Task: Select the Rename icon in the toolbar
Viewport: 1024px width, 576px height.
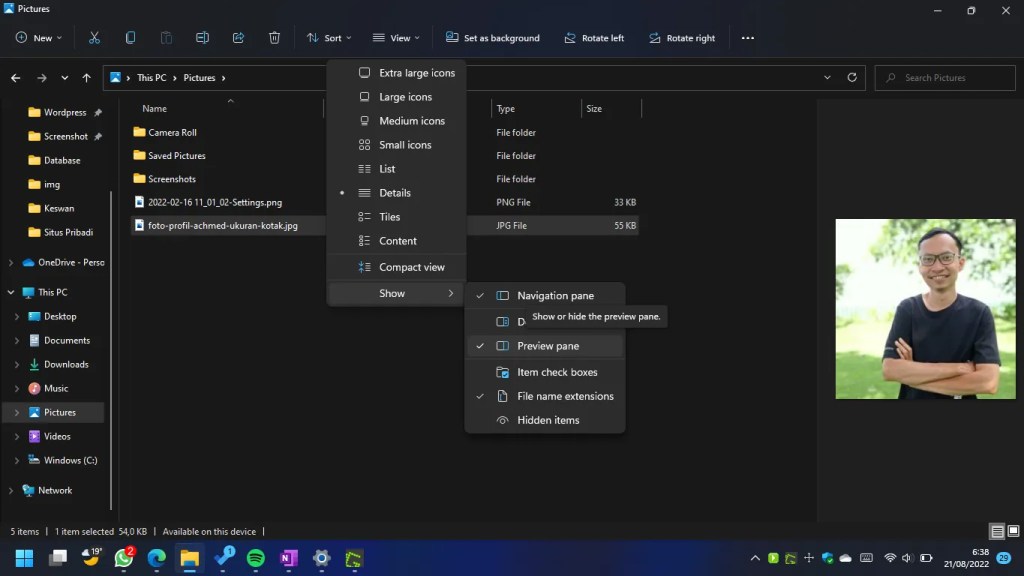Action: (202, 37)
